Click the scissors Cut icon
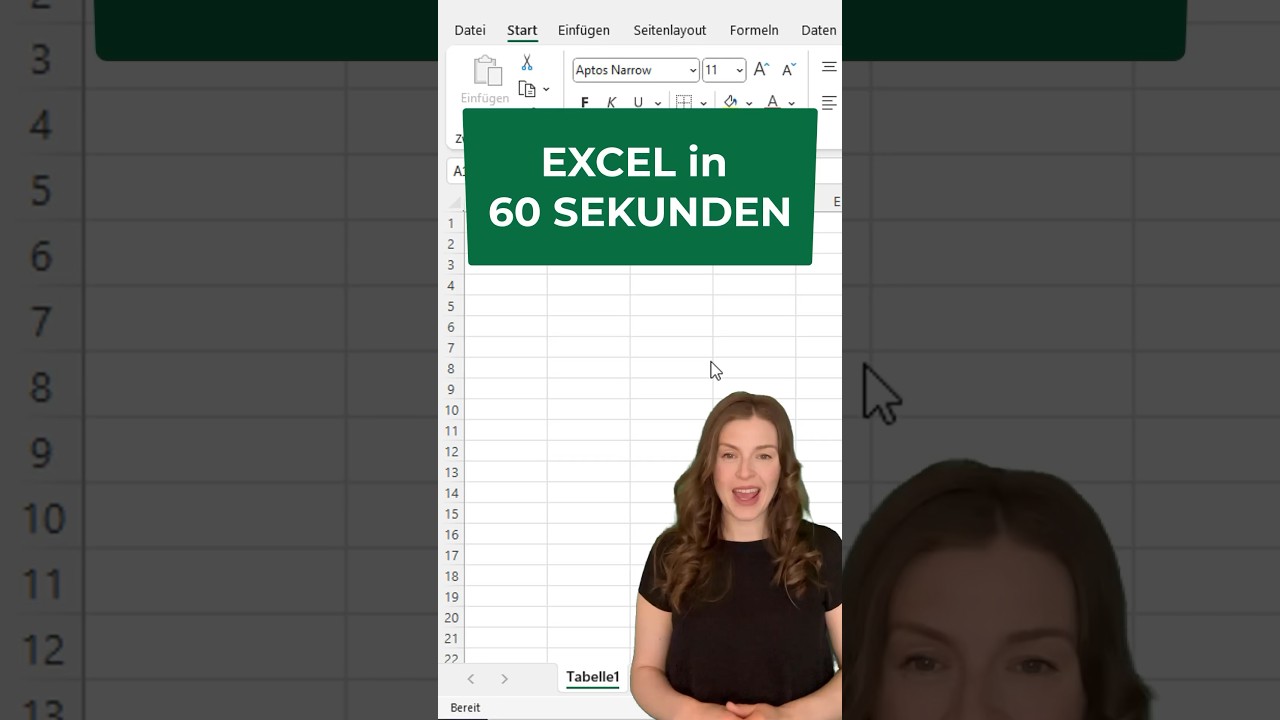 (x=527, y=63)
